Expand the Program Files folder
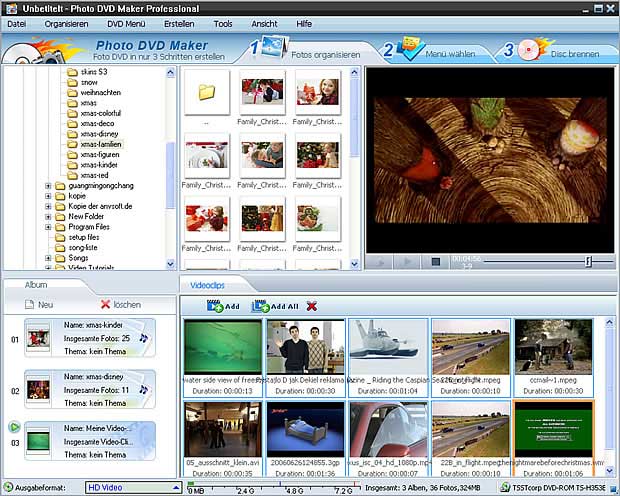Screen dimensions: 620x496 tap(48, 227)
